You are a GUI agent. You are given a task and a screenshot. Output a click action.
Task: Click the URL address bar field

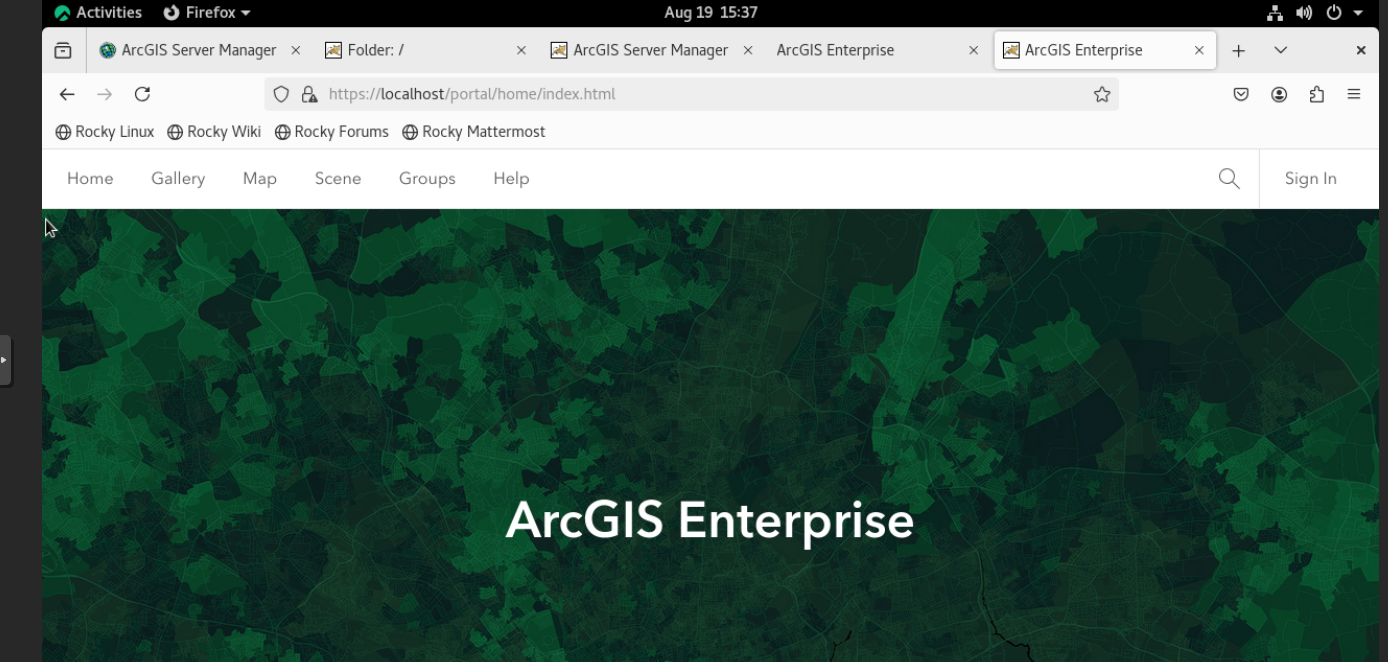(x=690, y=94)
